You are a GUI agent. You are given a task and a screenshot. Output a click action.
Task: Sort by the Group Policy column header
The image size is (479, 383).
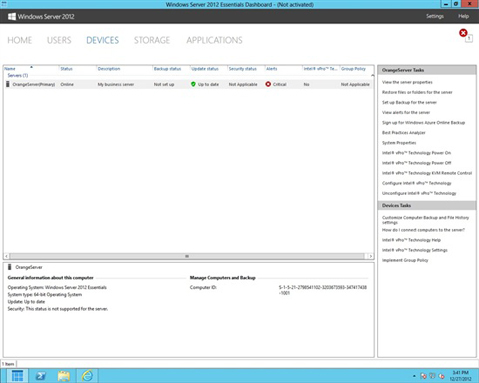click(353, 69)
